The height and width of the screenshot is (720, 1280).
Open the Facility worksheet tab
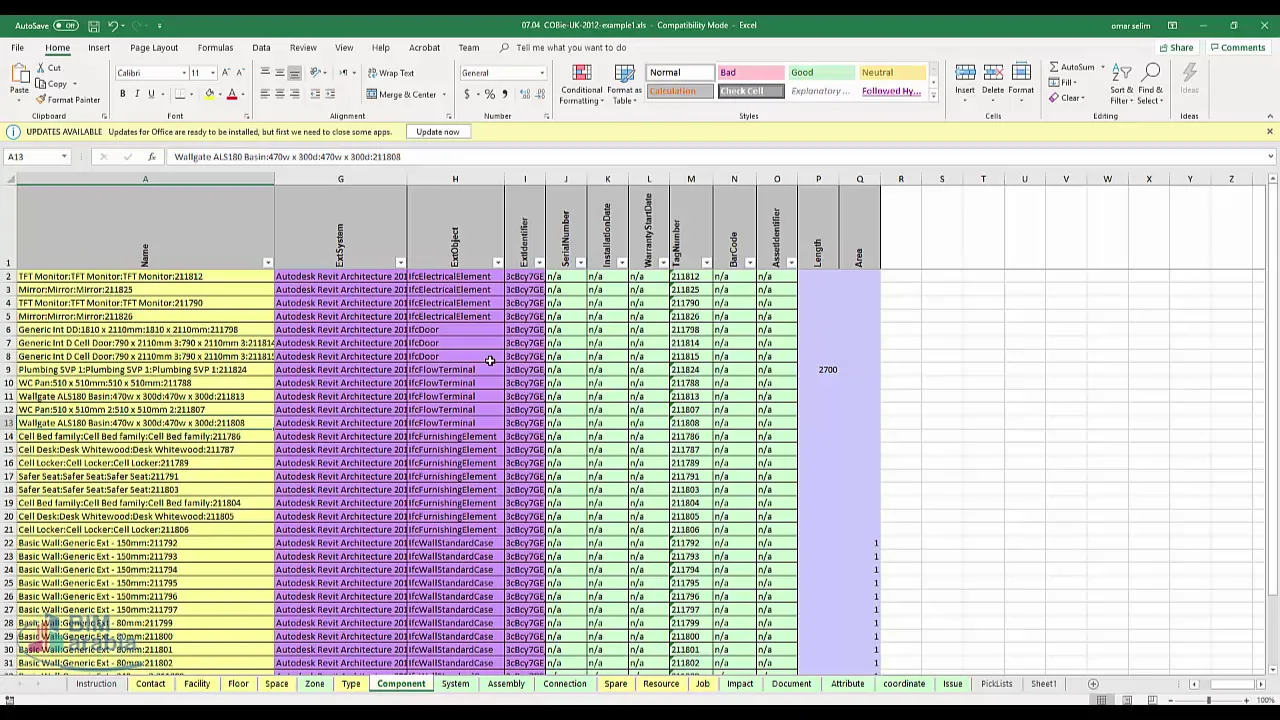pos(197,684)
